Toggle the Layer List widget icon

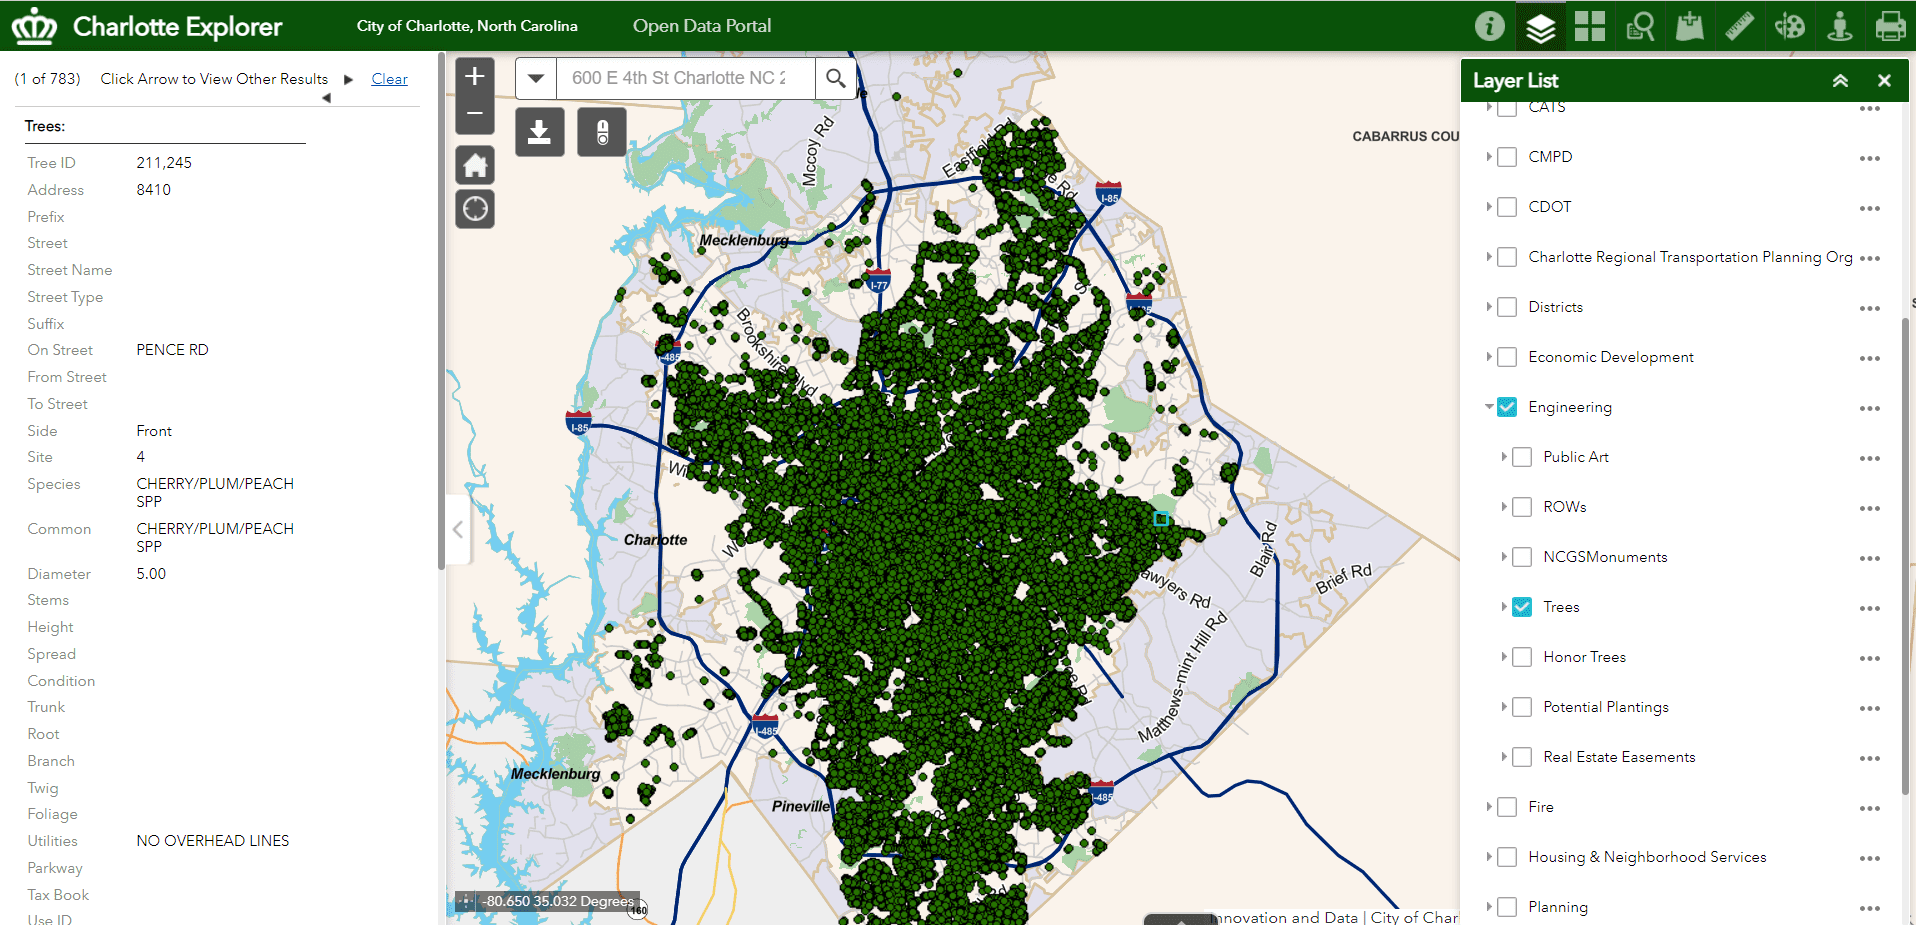[x=1540, y=26]
